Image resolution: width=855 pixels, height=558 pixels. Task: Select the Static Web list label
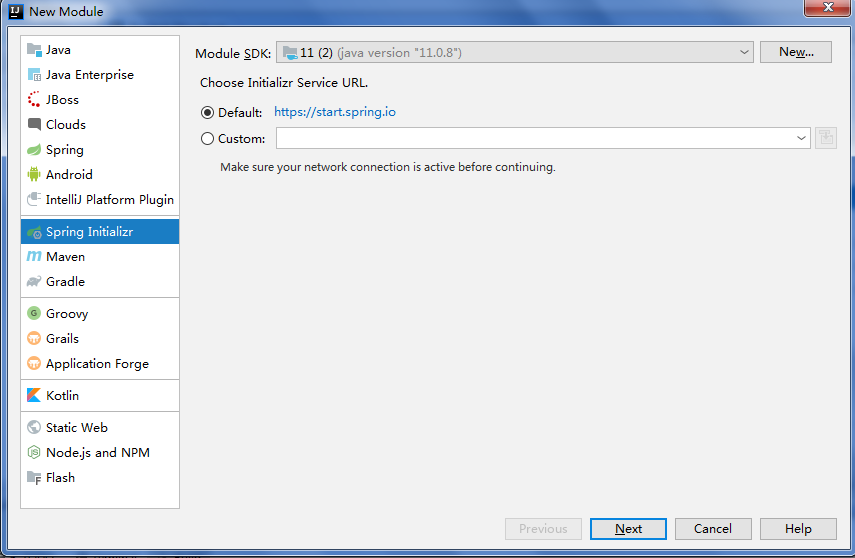tap(77, 428)
